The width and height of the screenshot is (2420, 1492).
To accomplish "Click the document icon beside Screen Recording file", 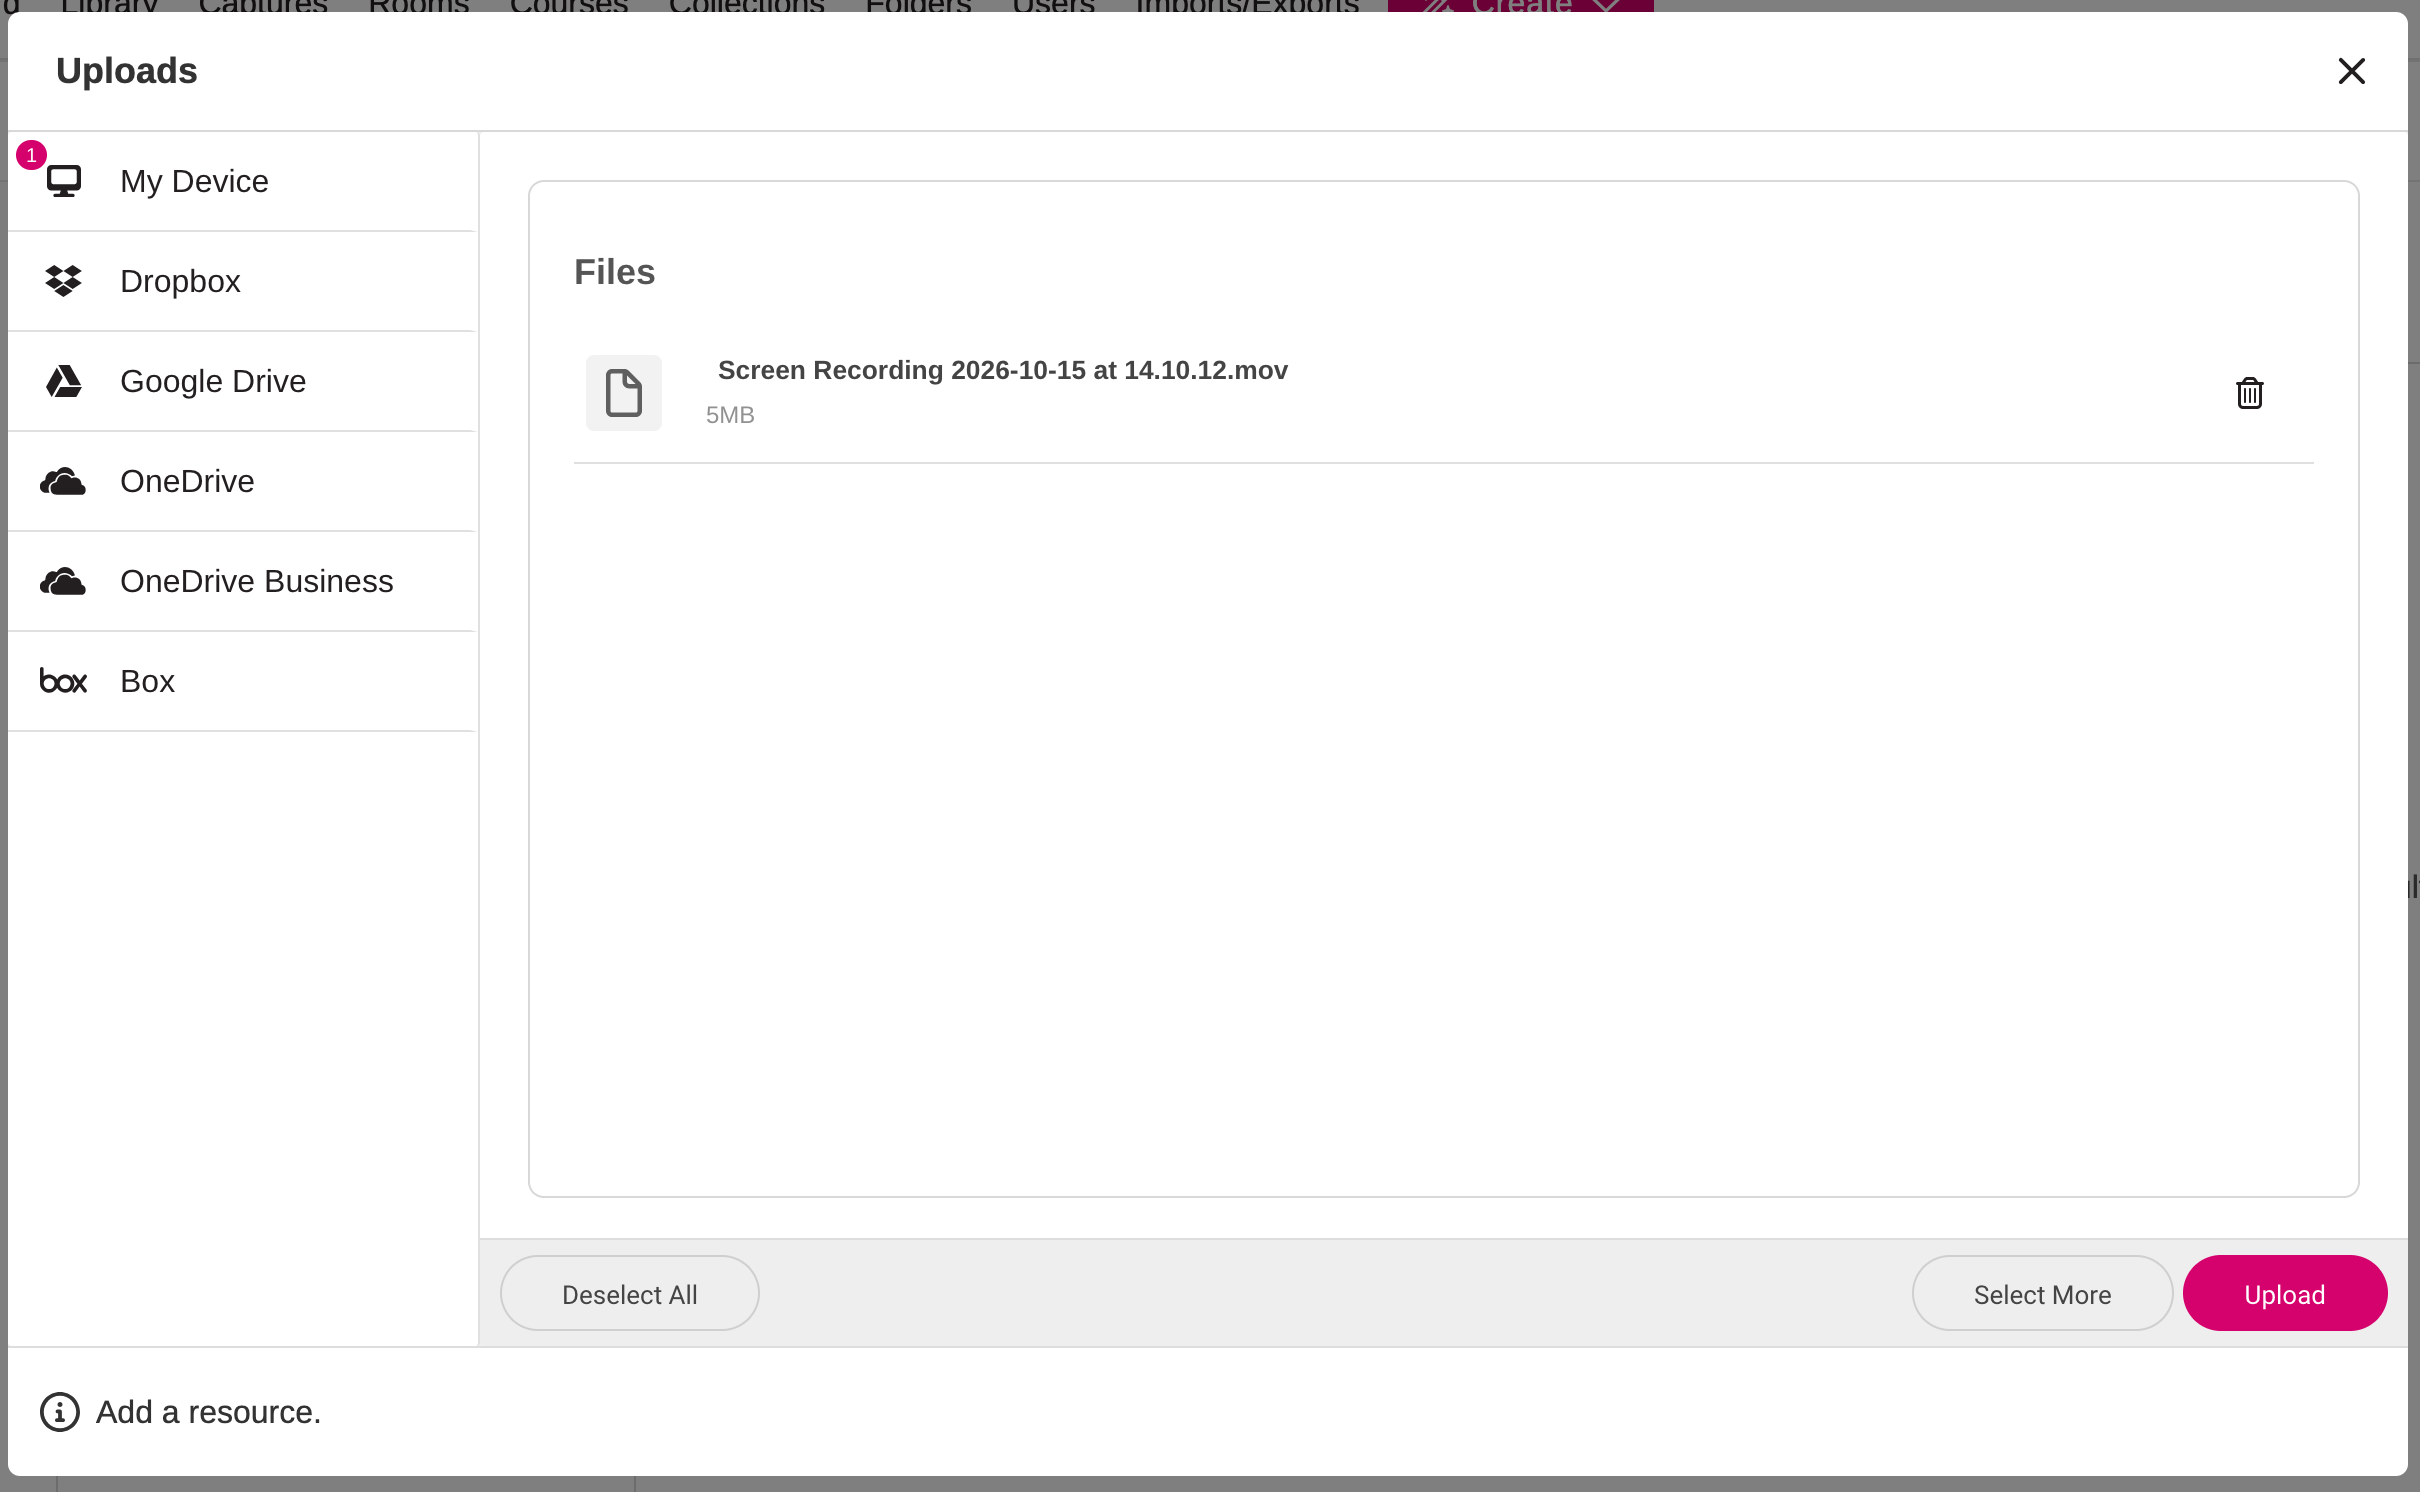I will (x=624, y=393).
